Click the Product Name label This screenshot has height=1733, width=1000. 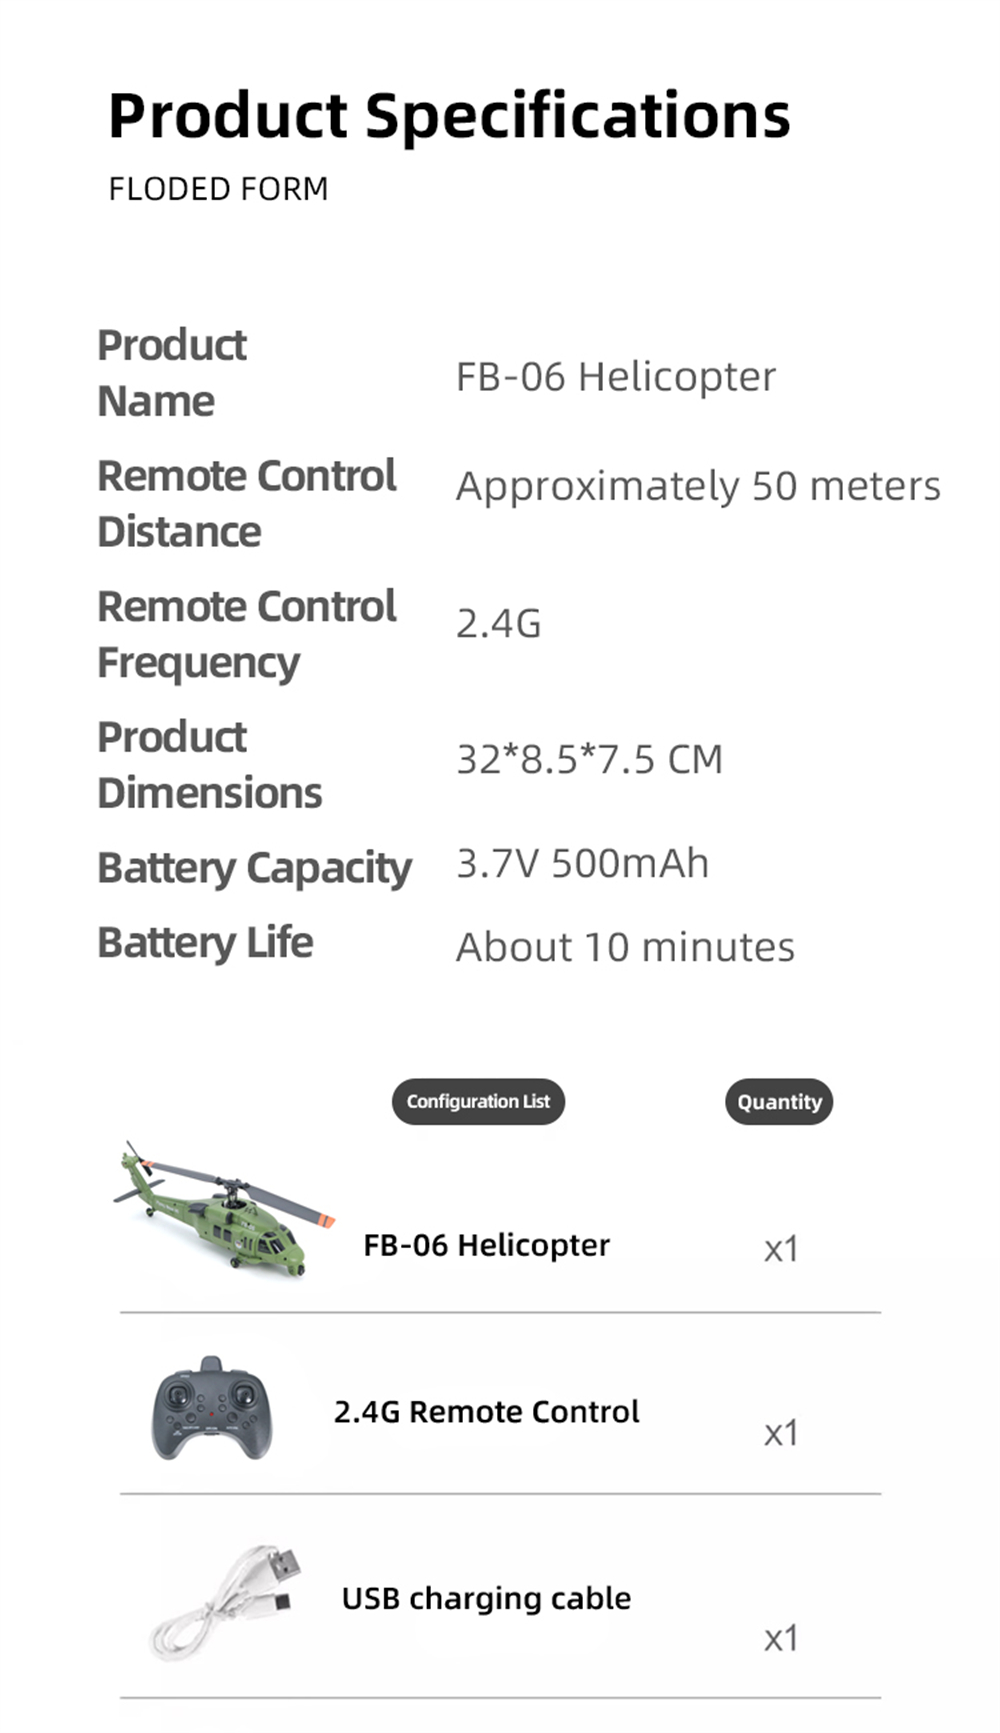(172, 373)
